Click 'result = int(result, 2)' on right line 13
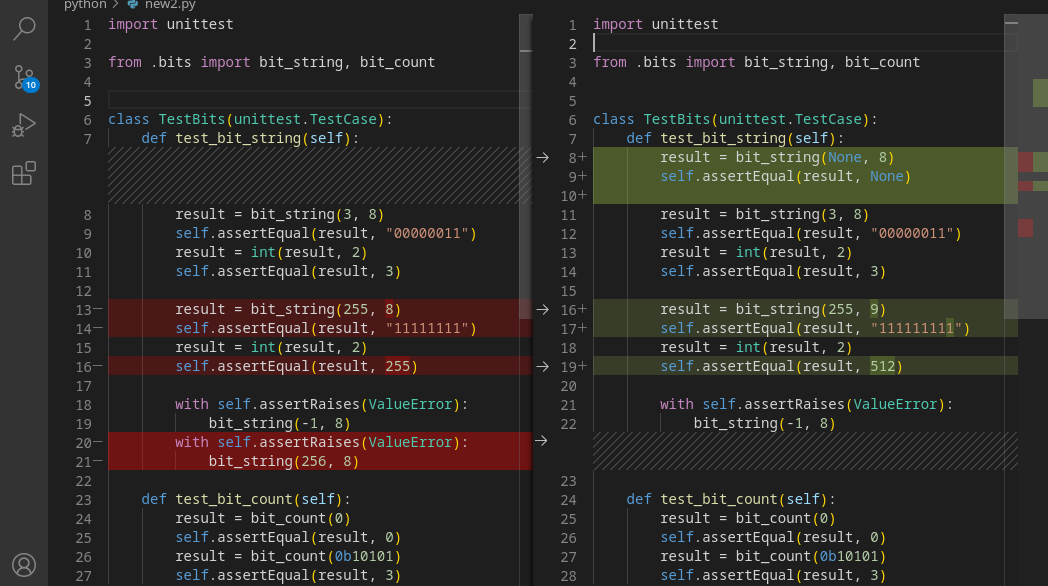Image resolution: width=1048 pixels, height=586 pixels. tap(756, 252)
